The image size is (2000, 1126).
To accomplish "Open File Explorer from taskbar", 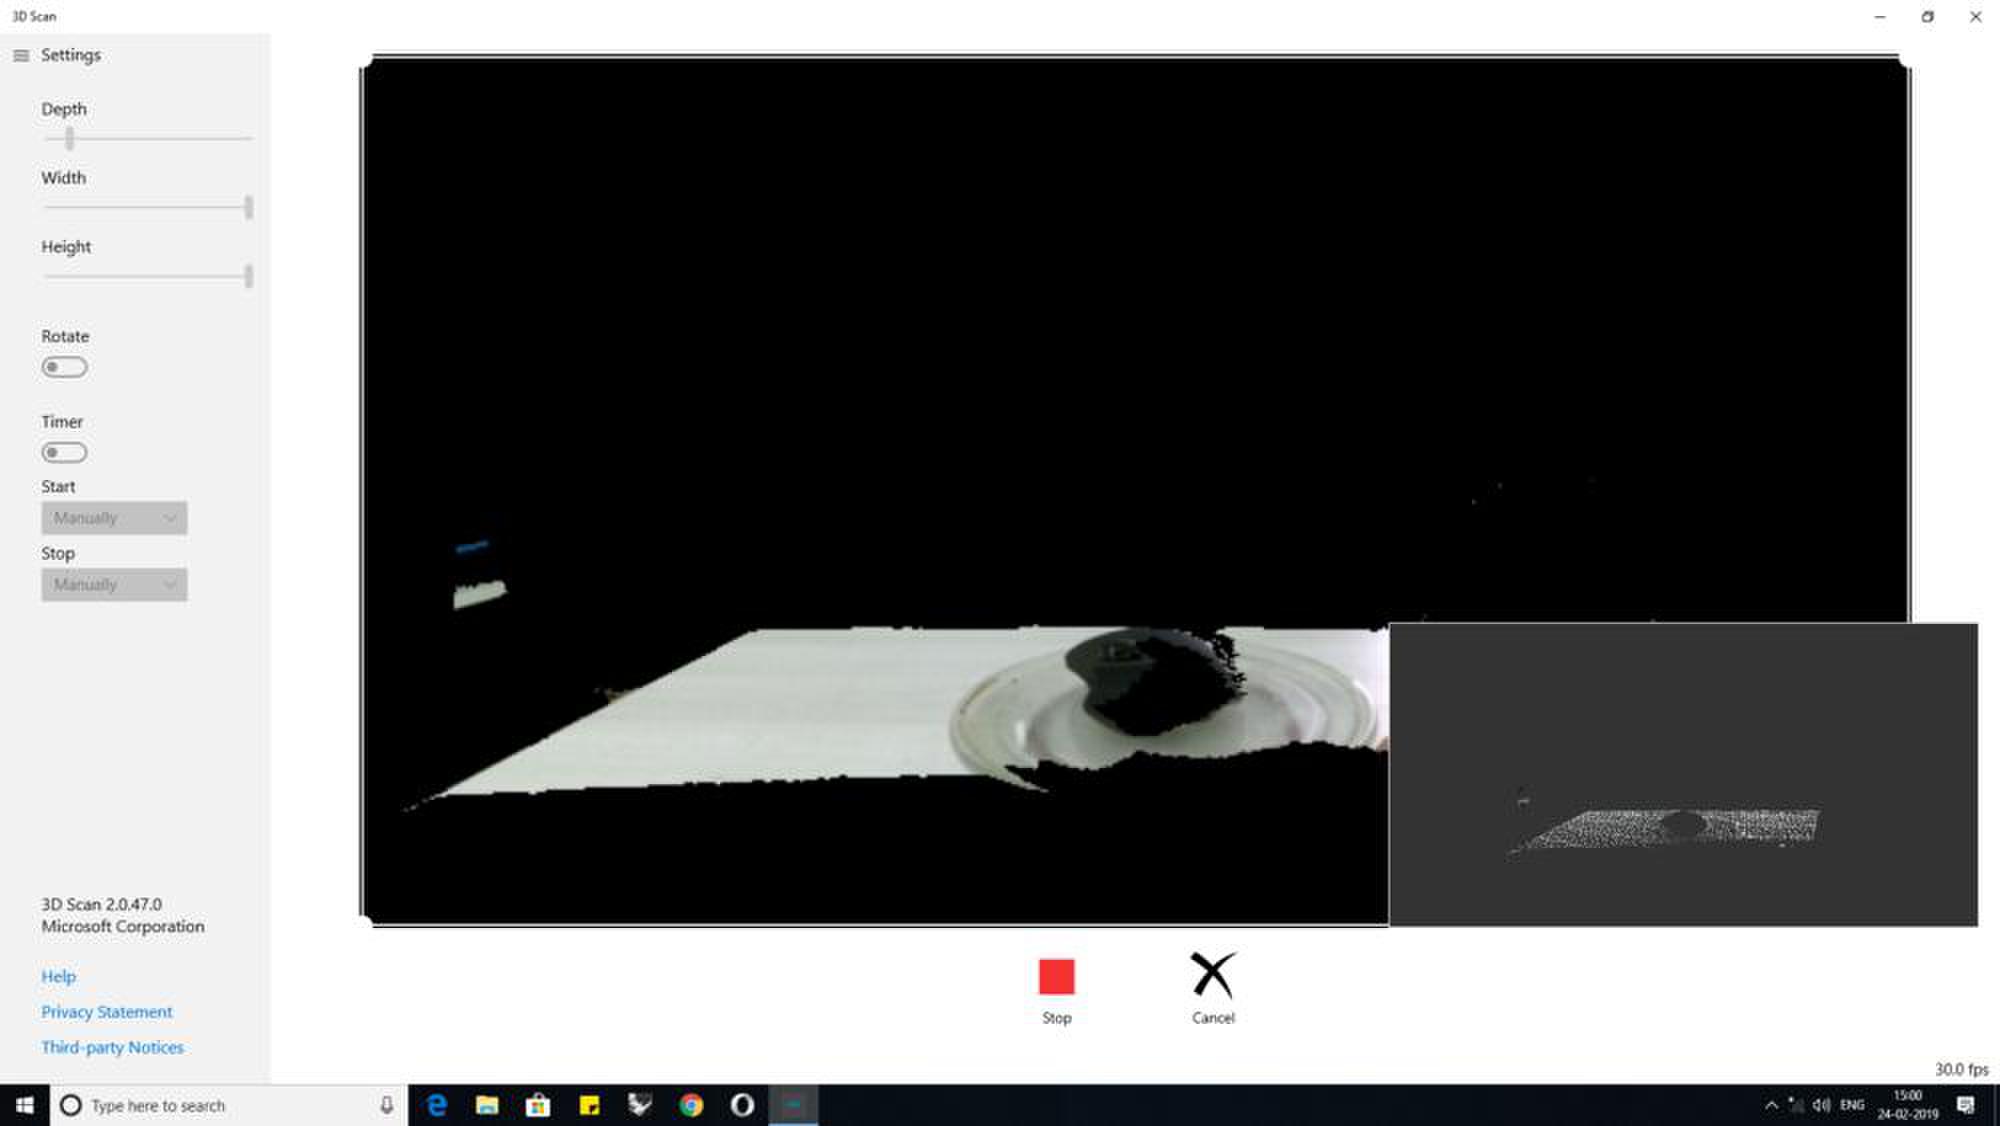I will pyautogui.click(x=487, y=1105).
